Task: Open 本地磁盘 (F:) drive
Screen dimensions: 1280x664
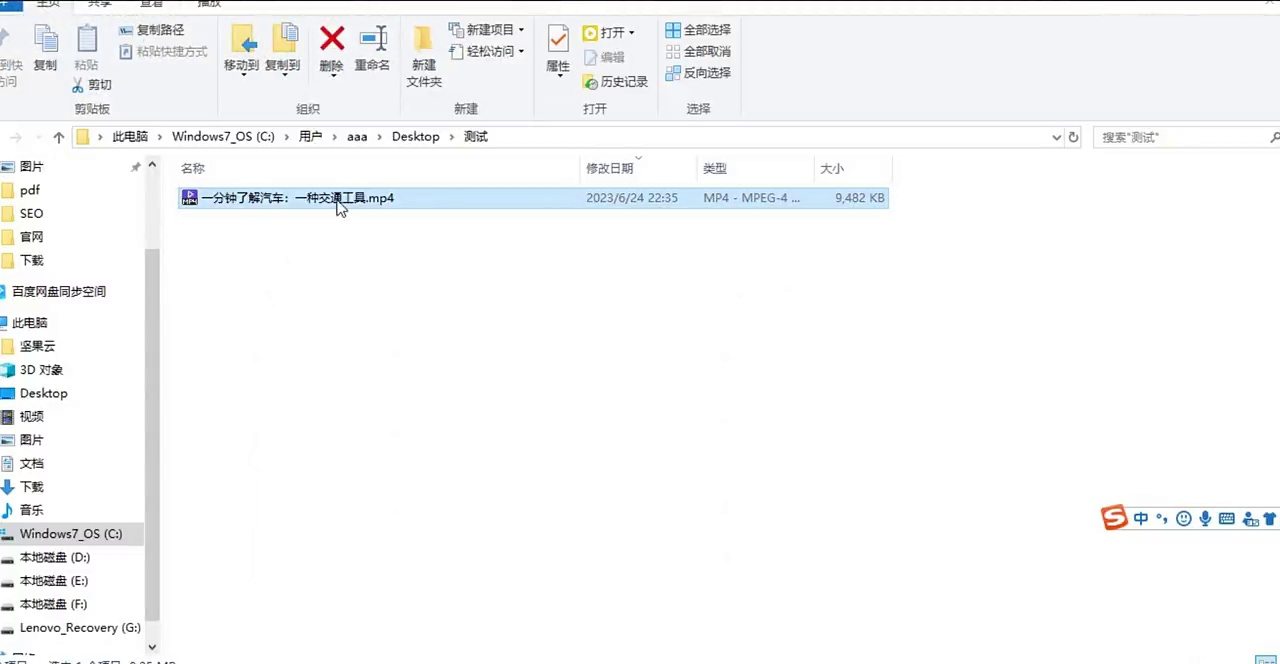Action: pyautogui.click(x=53, y=604)
